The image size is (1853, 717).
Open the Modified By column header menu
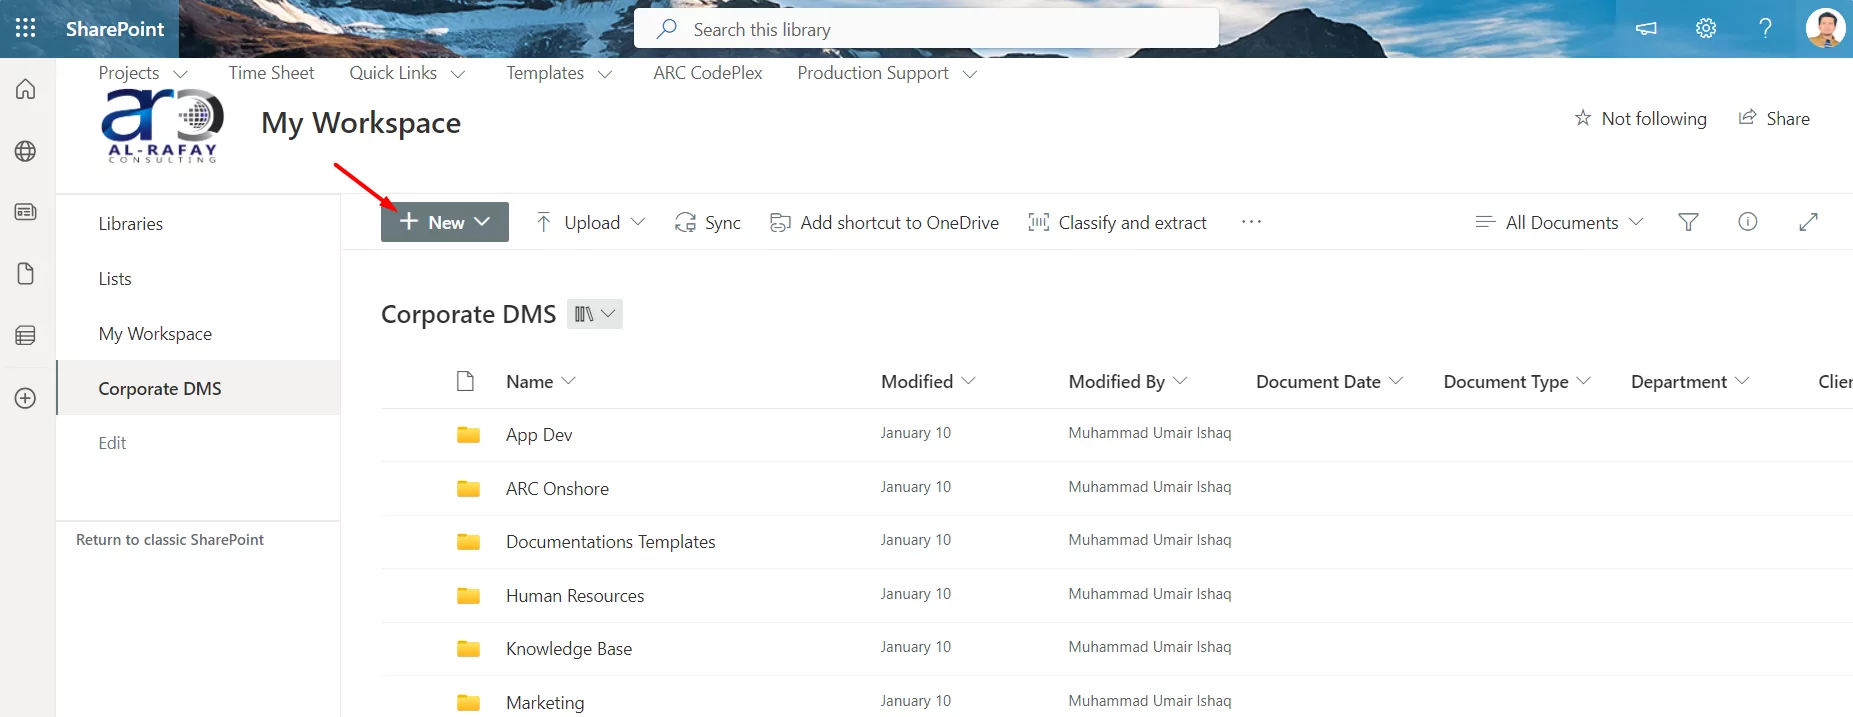[x=1128, y=381]
